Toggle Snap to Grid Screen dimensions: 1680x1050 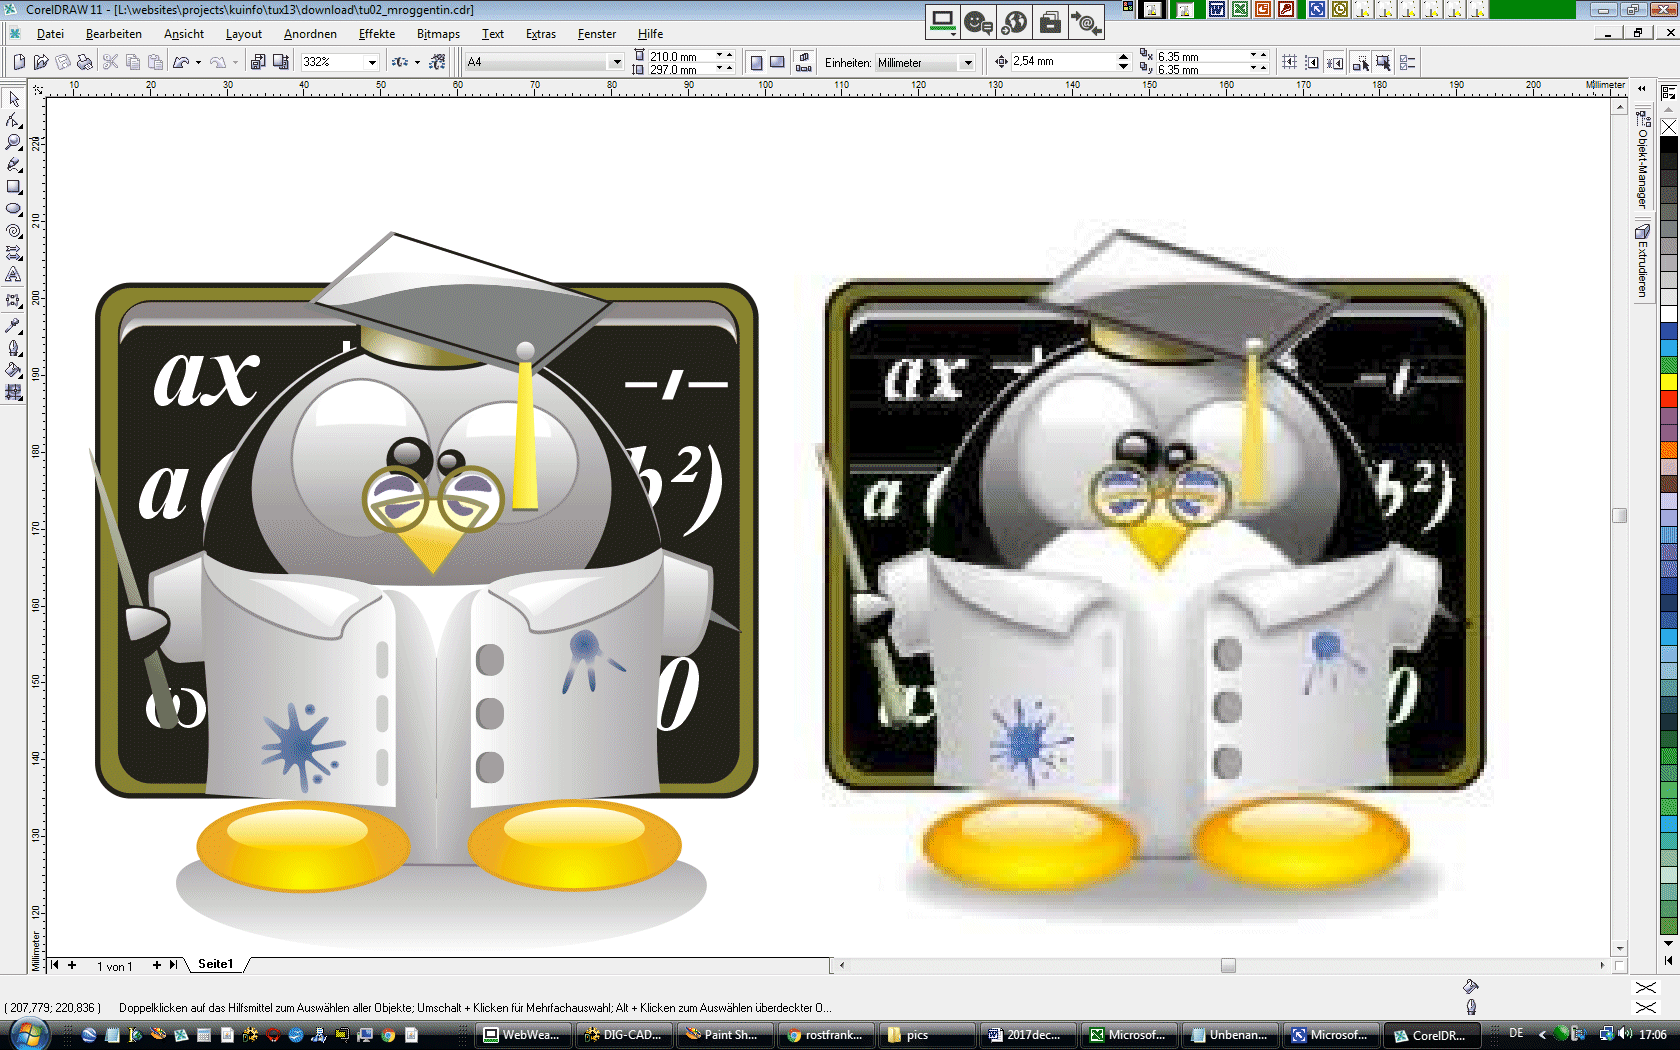(1289, 62)
